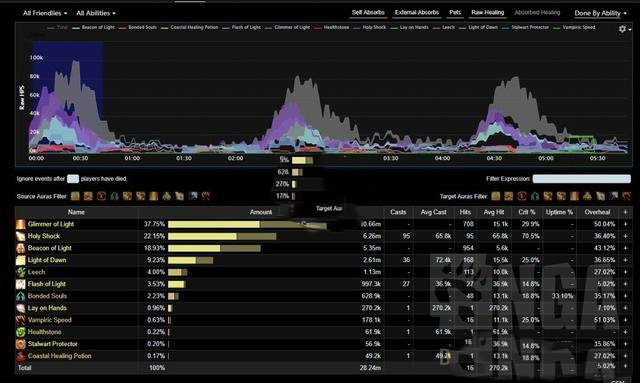Select the Pets option
The image size is (640, 383).
click(x=455, y=12)
